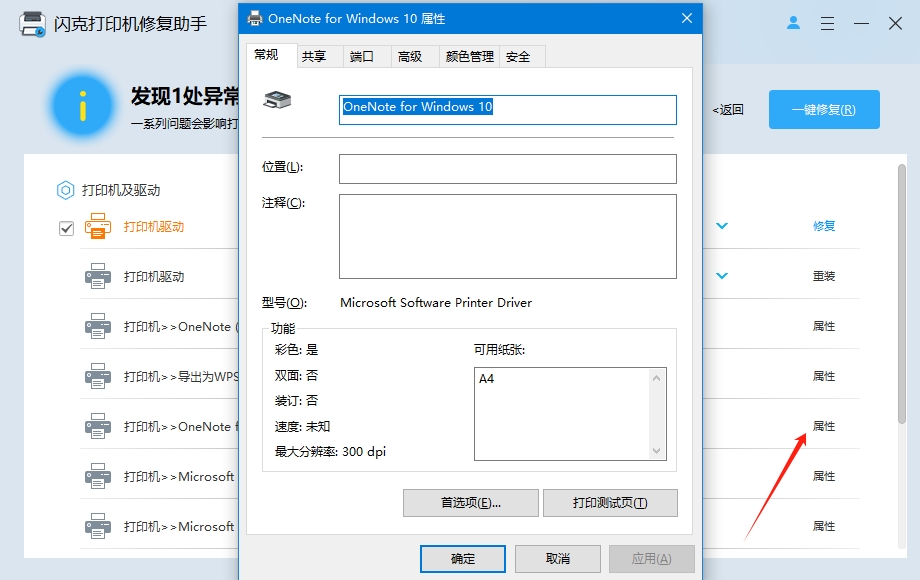
Task: Click the hexagon icon beside 打印机及驱动
Action: coord(65,190)
